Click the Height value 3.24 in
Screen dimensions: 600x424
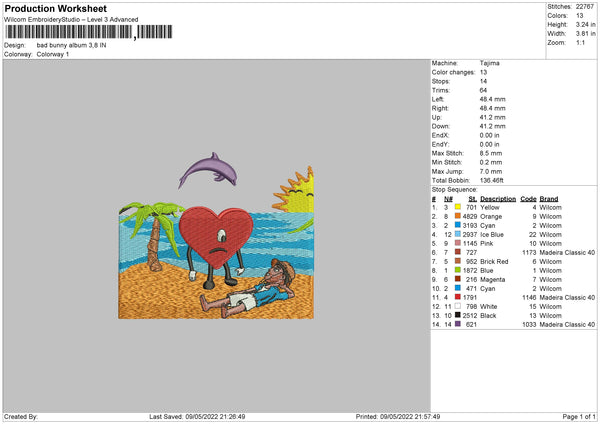585,24
